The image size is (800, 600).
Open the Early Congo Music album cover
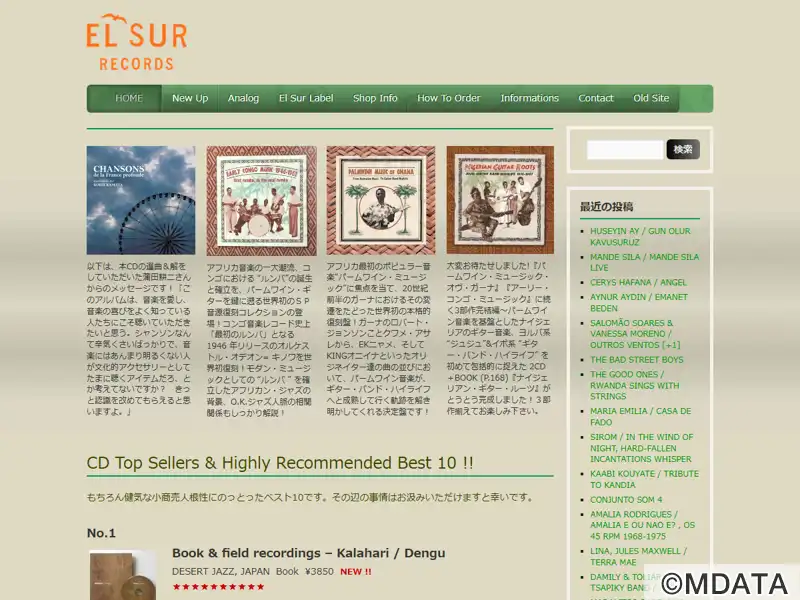pos(261,201)
